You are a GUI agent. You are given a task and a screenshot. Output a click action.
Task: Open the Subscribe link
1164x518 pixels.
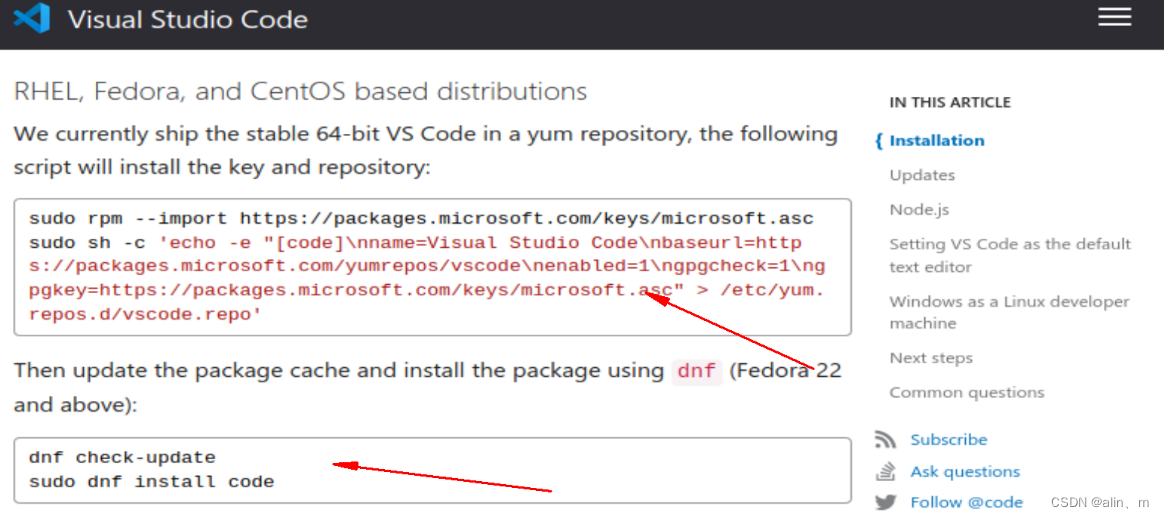tap(948, 440)
